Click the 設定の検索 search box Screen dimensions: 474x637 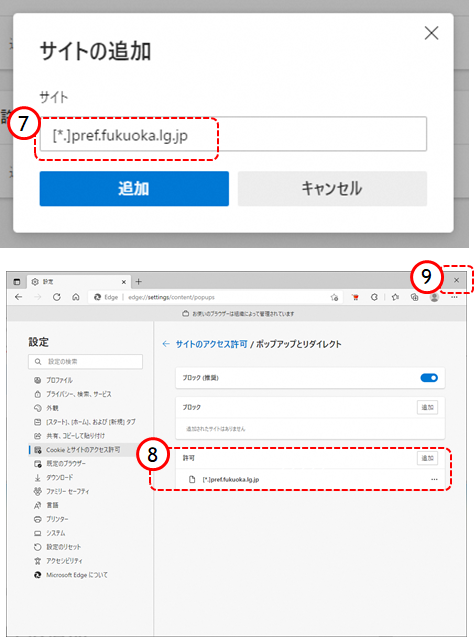tap(85, 362)
